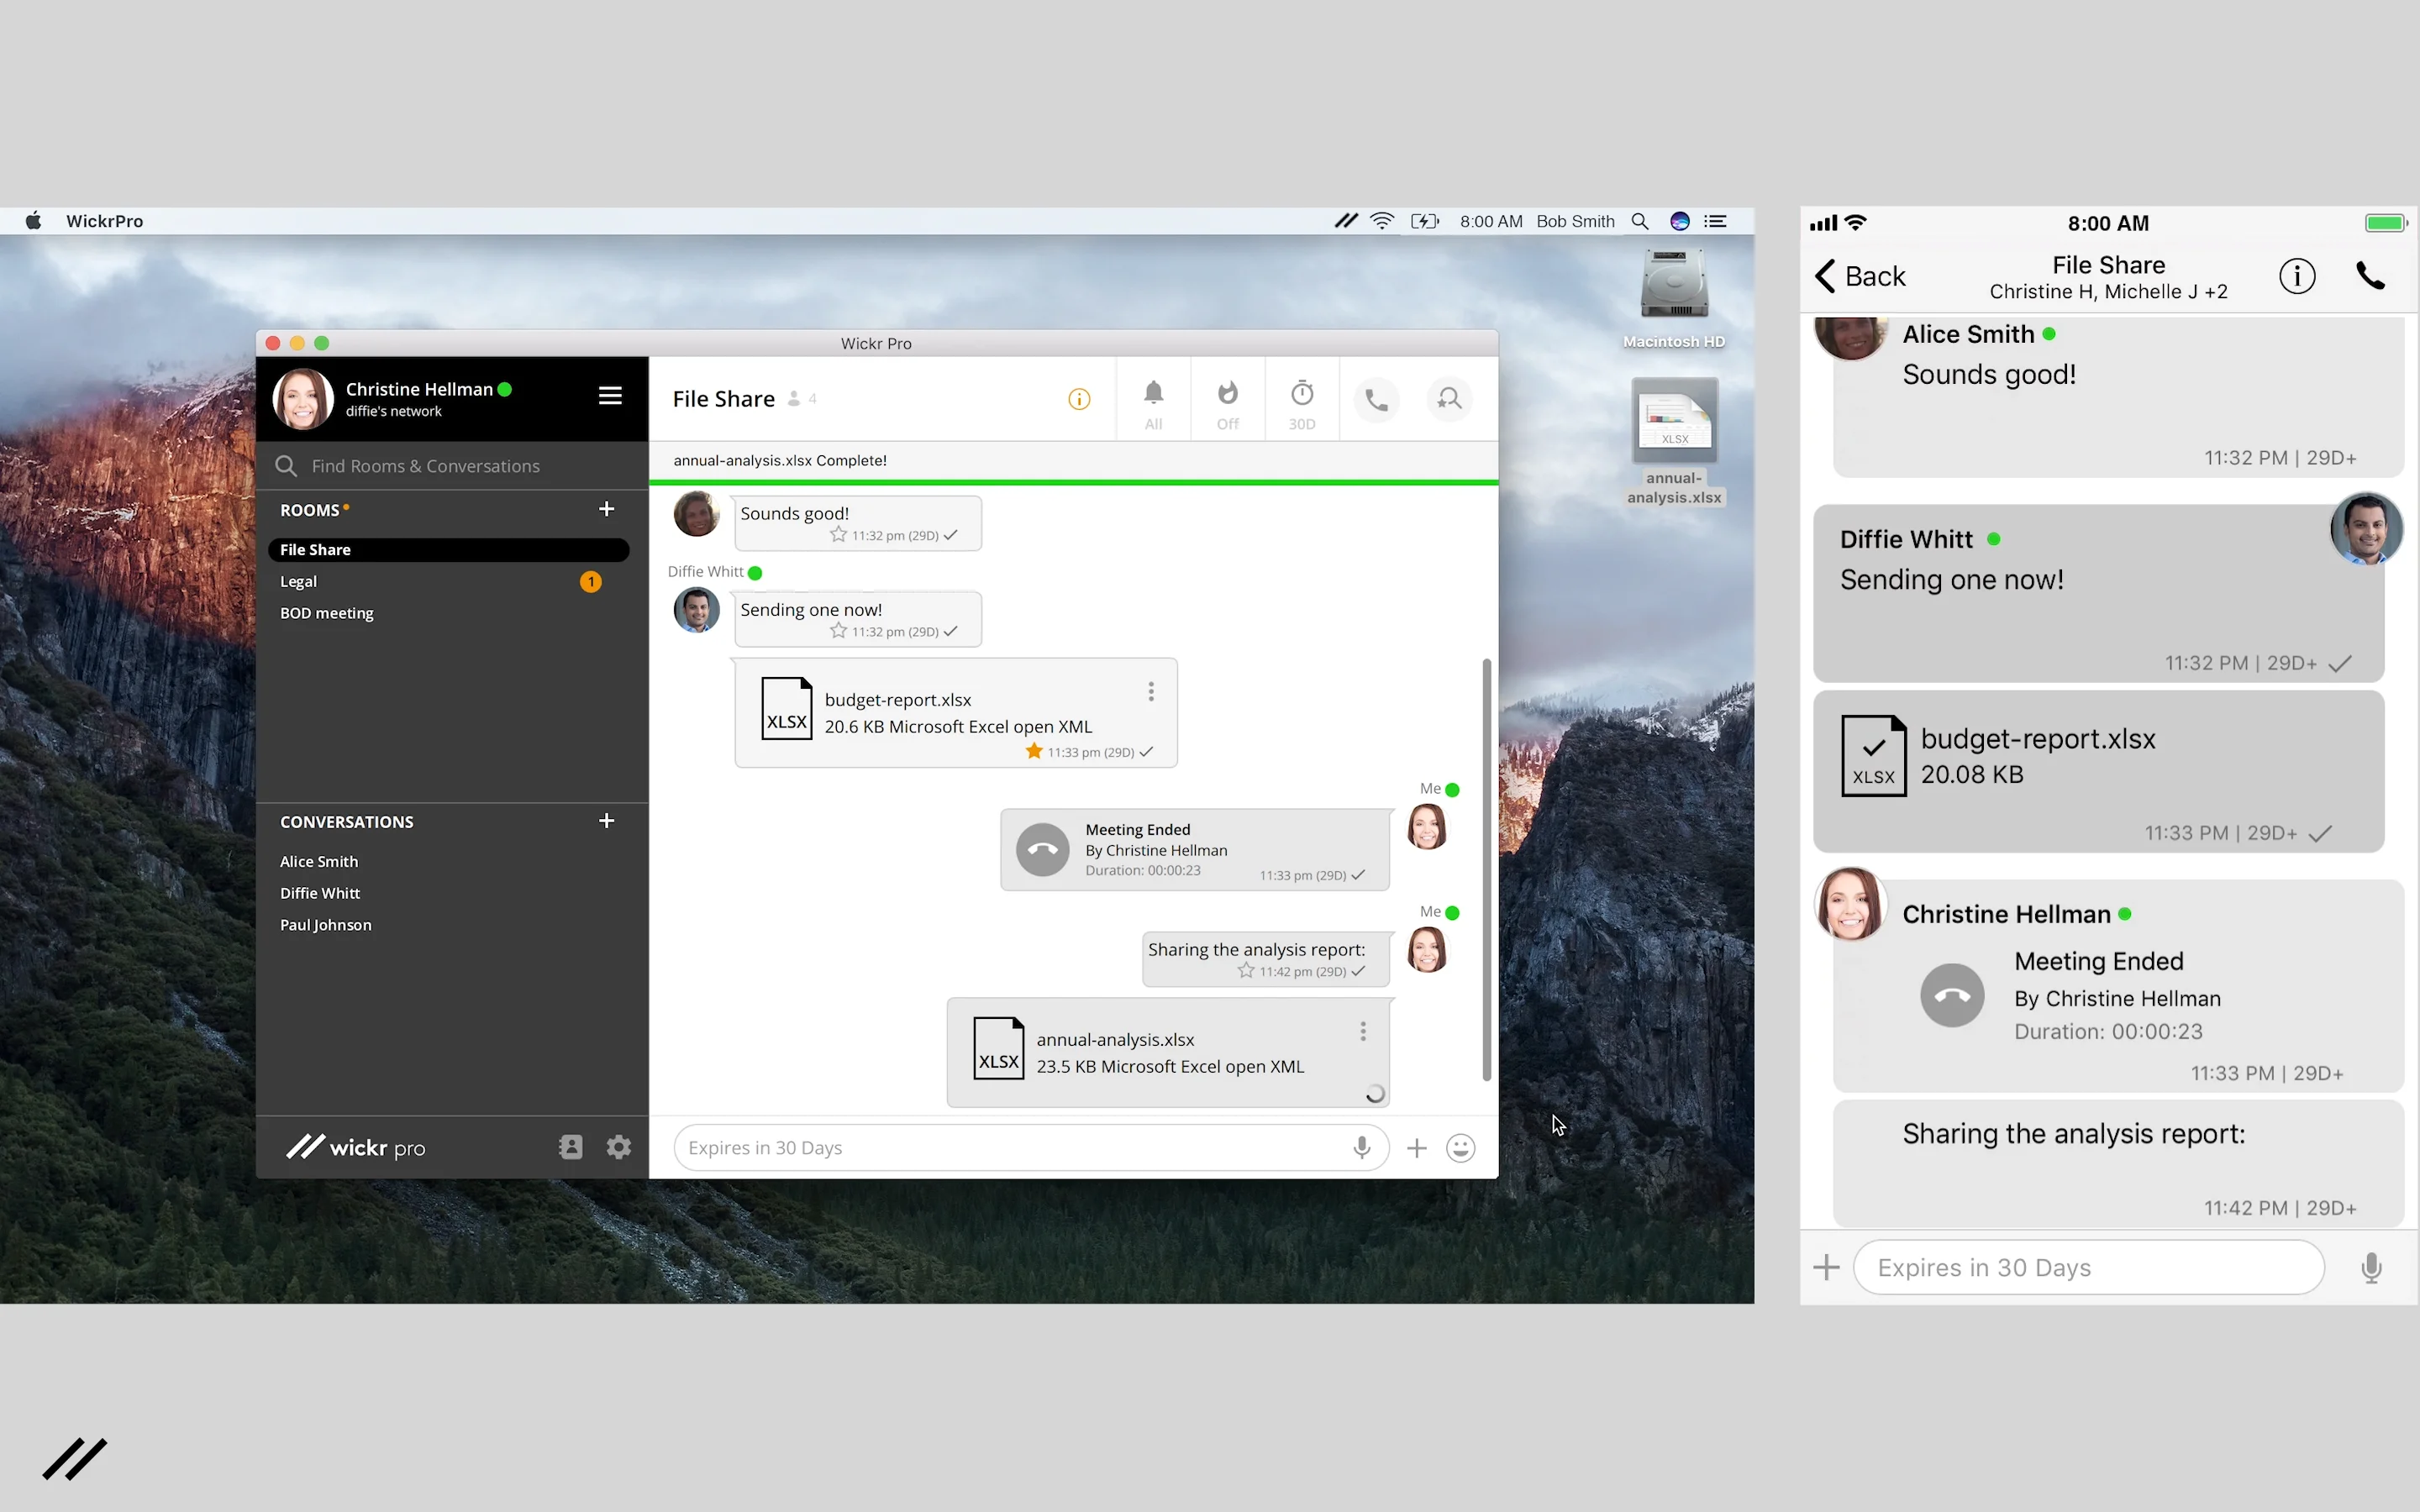
Task: Add a new room with plus icon
Action: (x=606, y=509)
